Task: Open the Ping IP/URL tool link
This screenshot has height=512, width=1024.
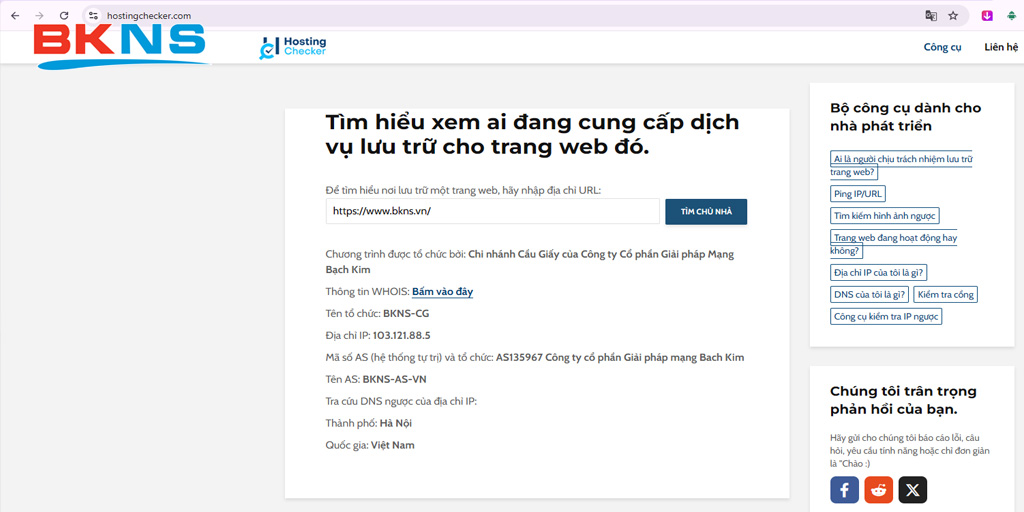Action: [857, 194]
